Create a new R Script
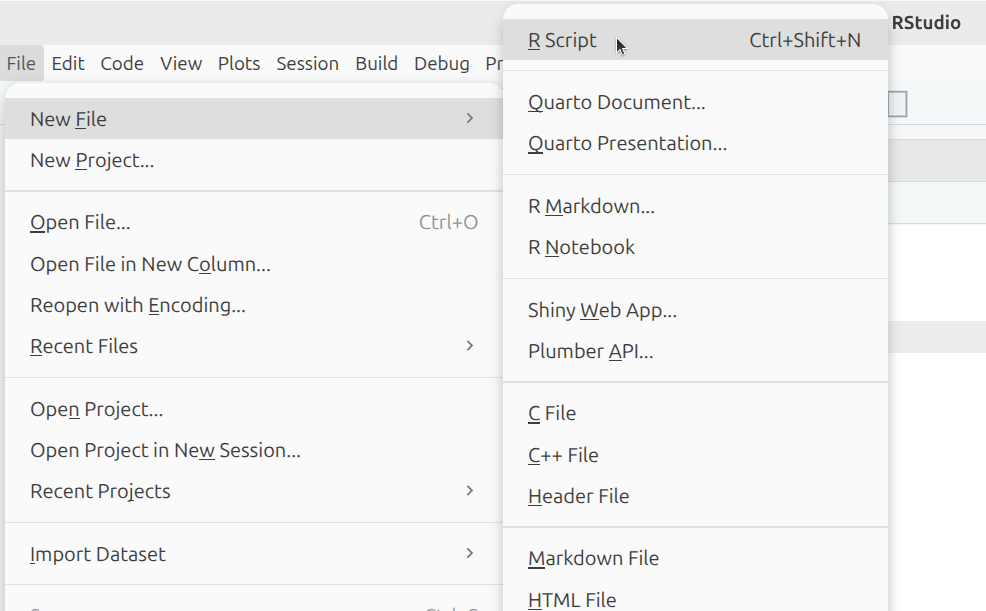 tap(695, 40)
